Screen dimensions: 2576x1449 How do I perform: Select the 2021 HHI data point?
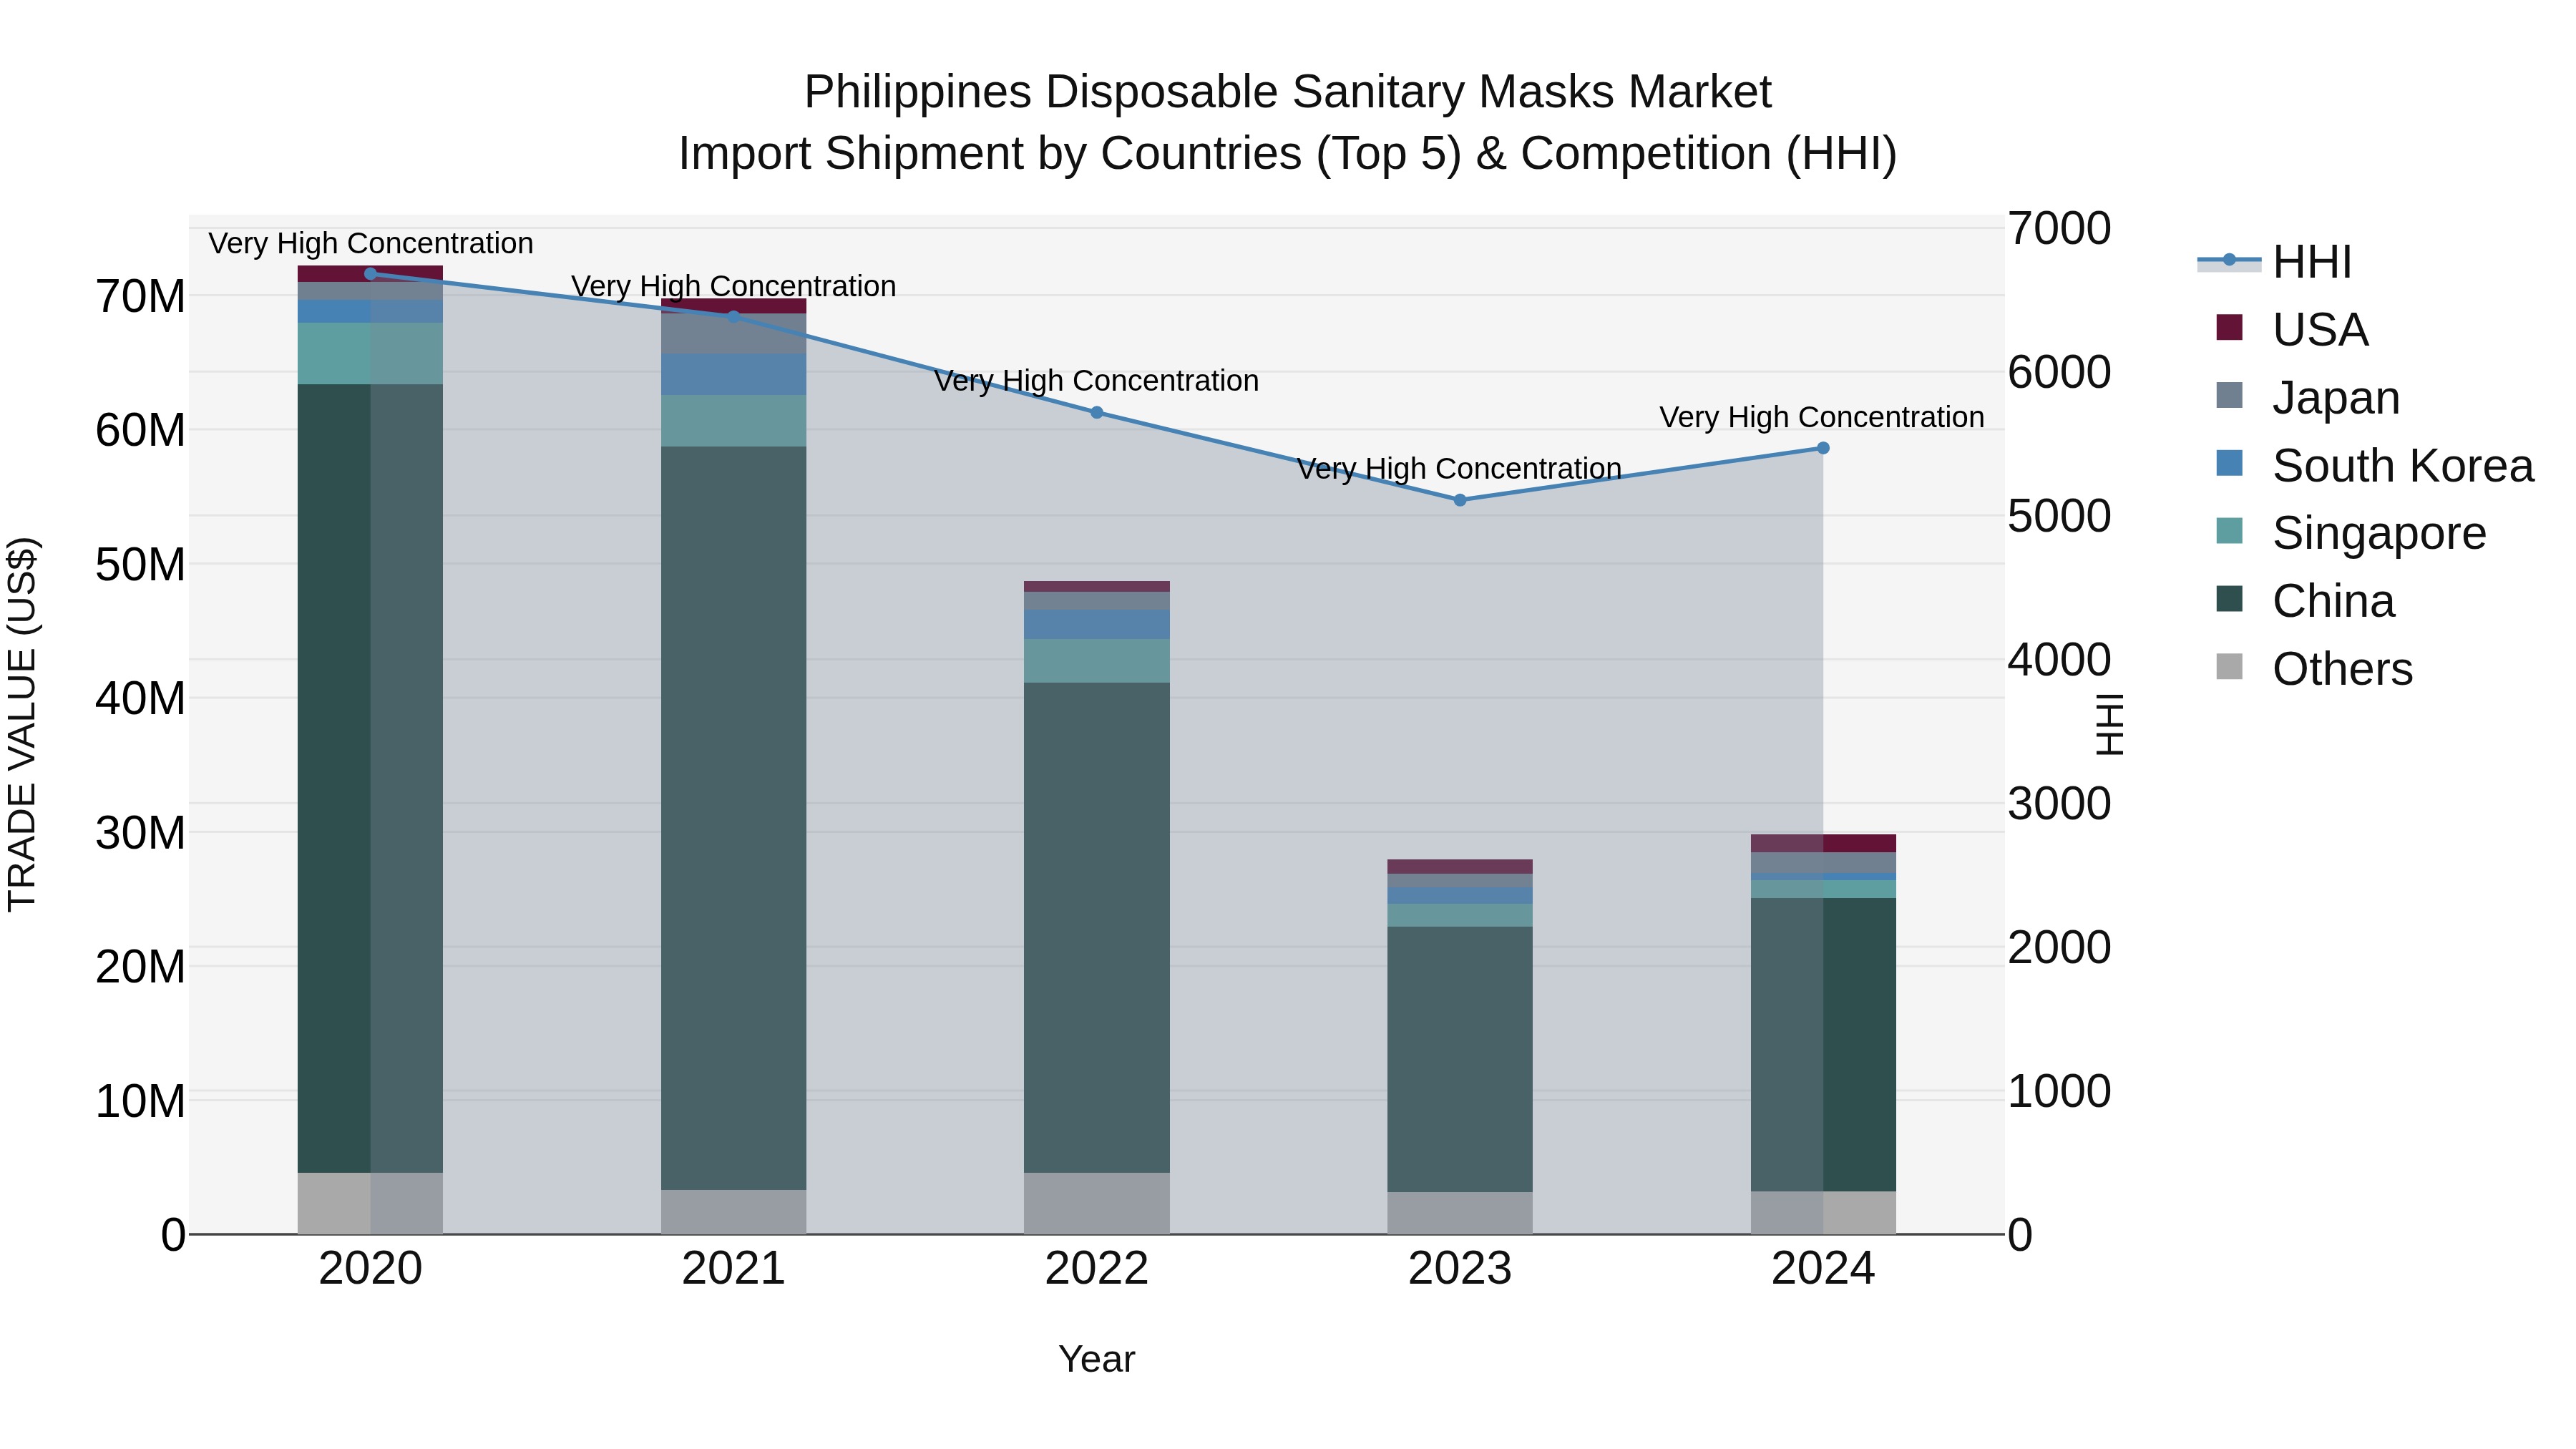(734, 317)
